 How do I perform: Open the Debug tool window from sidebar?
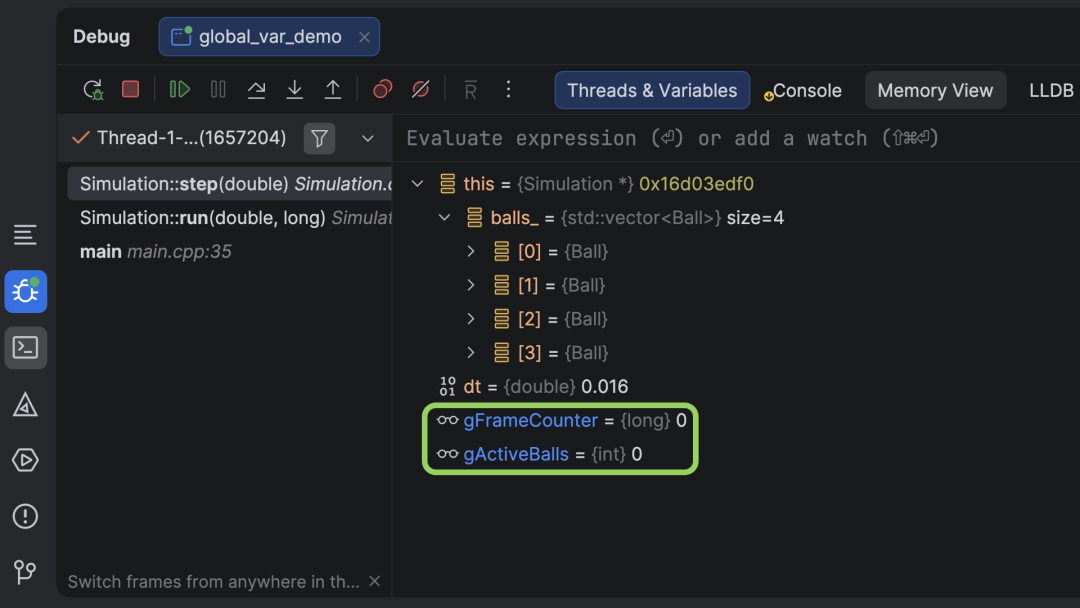point(25,291)
